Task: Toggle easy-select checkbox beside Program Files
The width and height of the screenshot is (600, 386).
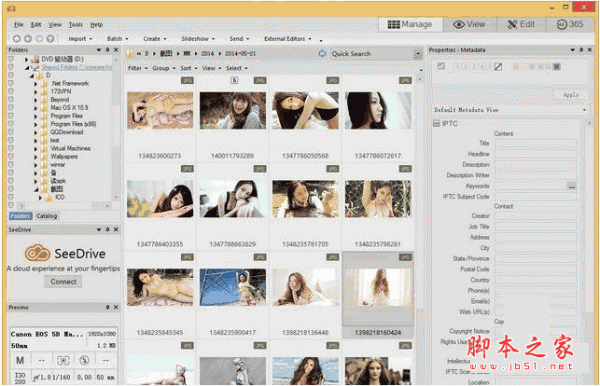Action: coord(11,116)
